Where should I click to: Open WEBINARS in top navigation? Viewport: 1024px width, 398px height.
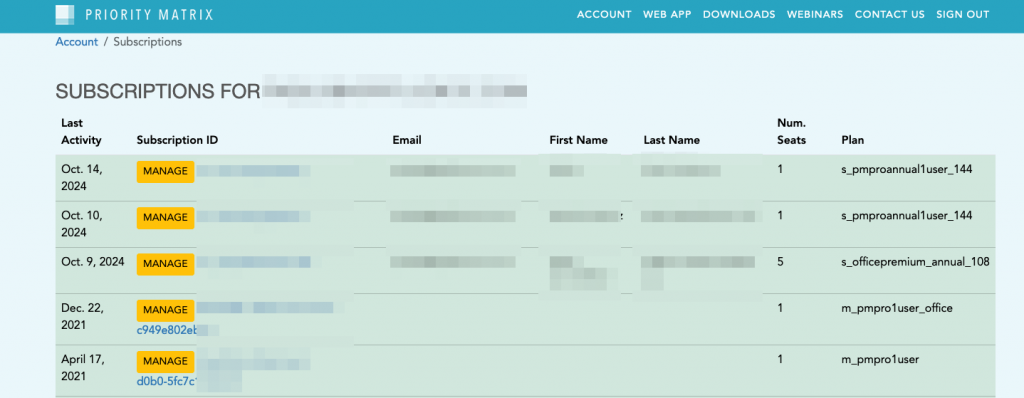tap(814, 14)
